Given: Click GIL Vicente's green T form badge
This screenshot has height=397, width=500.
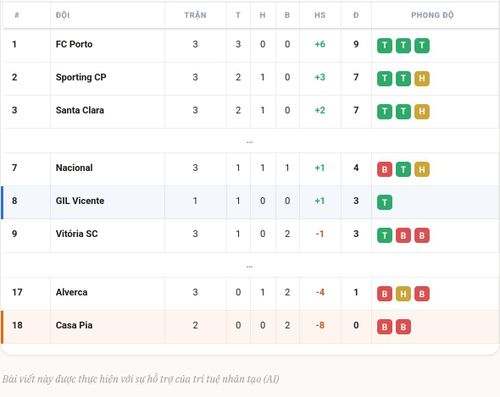Looking at the screenshot, I should click(384, 202).
